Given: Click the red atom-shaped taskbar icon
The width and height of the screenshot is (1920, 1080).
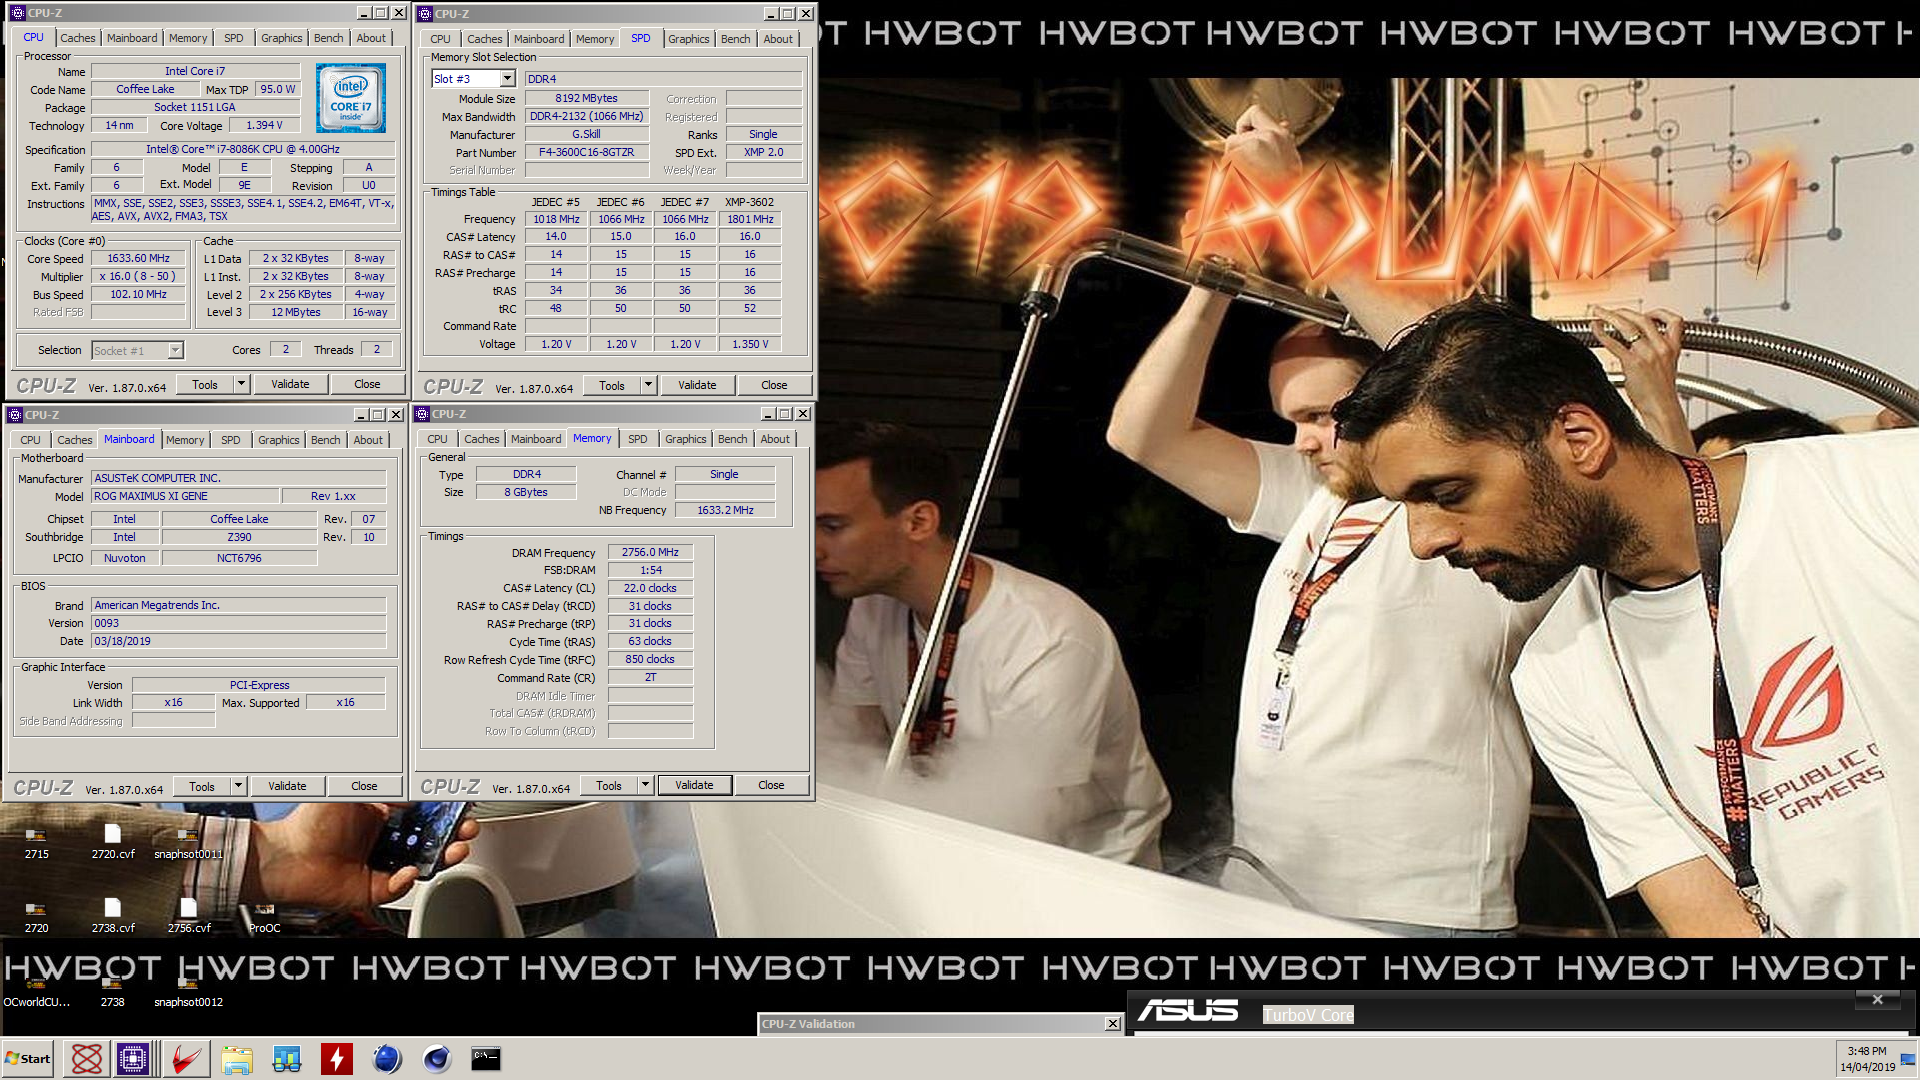Looking at the screenshot, I should click(87, 1058).
